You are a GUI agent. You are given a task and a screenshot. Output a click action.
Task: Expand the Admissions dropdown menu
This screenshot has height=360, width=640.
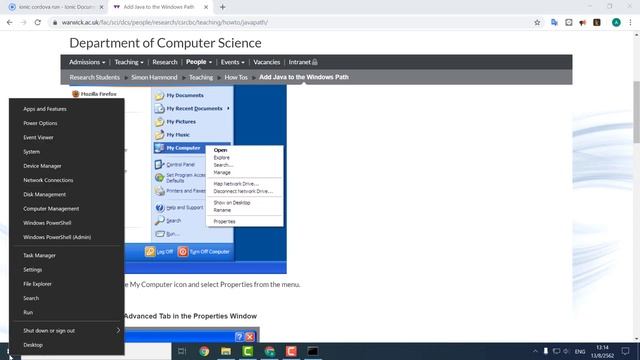point(87,62)
